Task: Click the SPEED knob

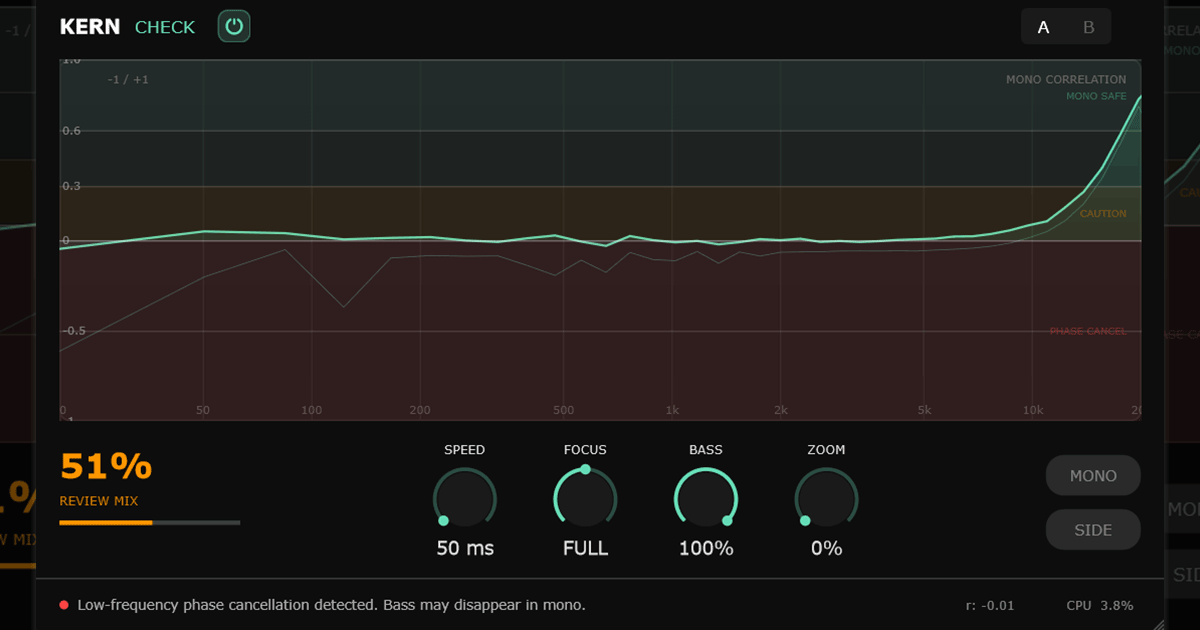Action: point(465,498)
